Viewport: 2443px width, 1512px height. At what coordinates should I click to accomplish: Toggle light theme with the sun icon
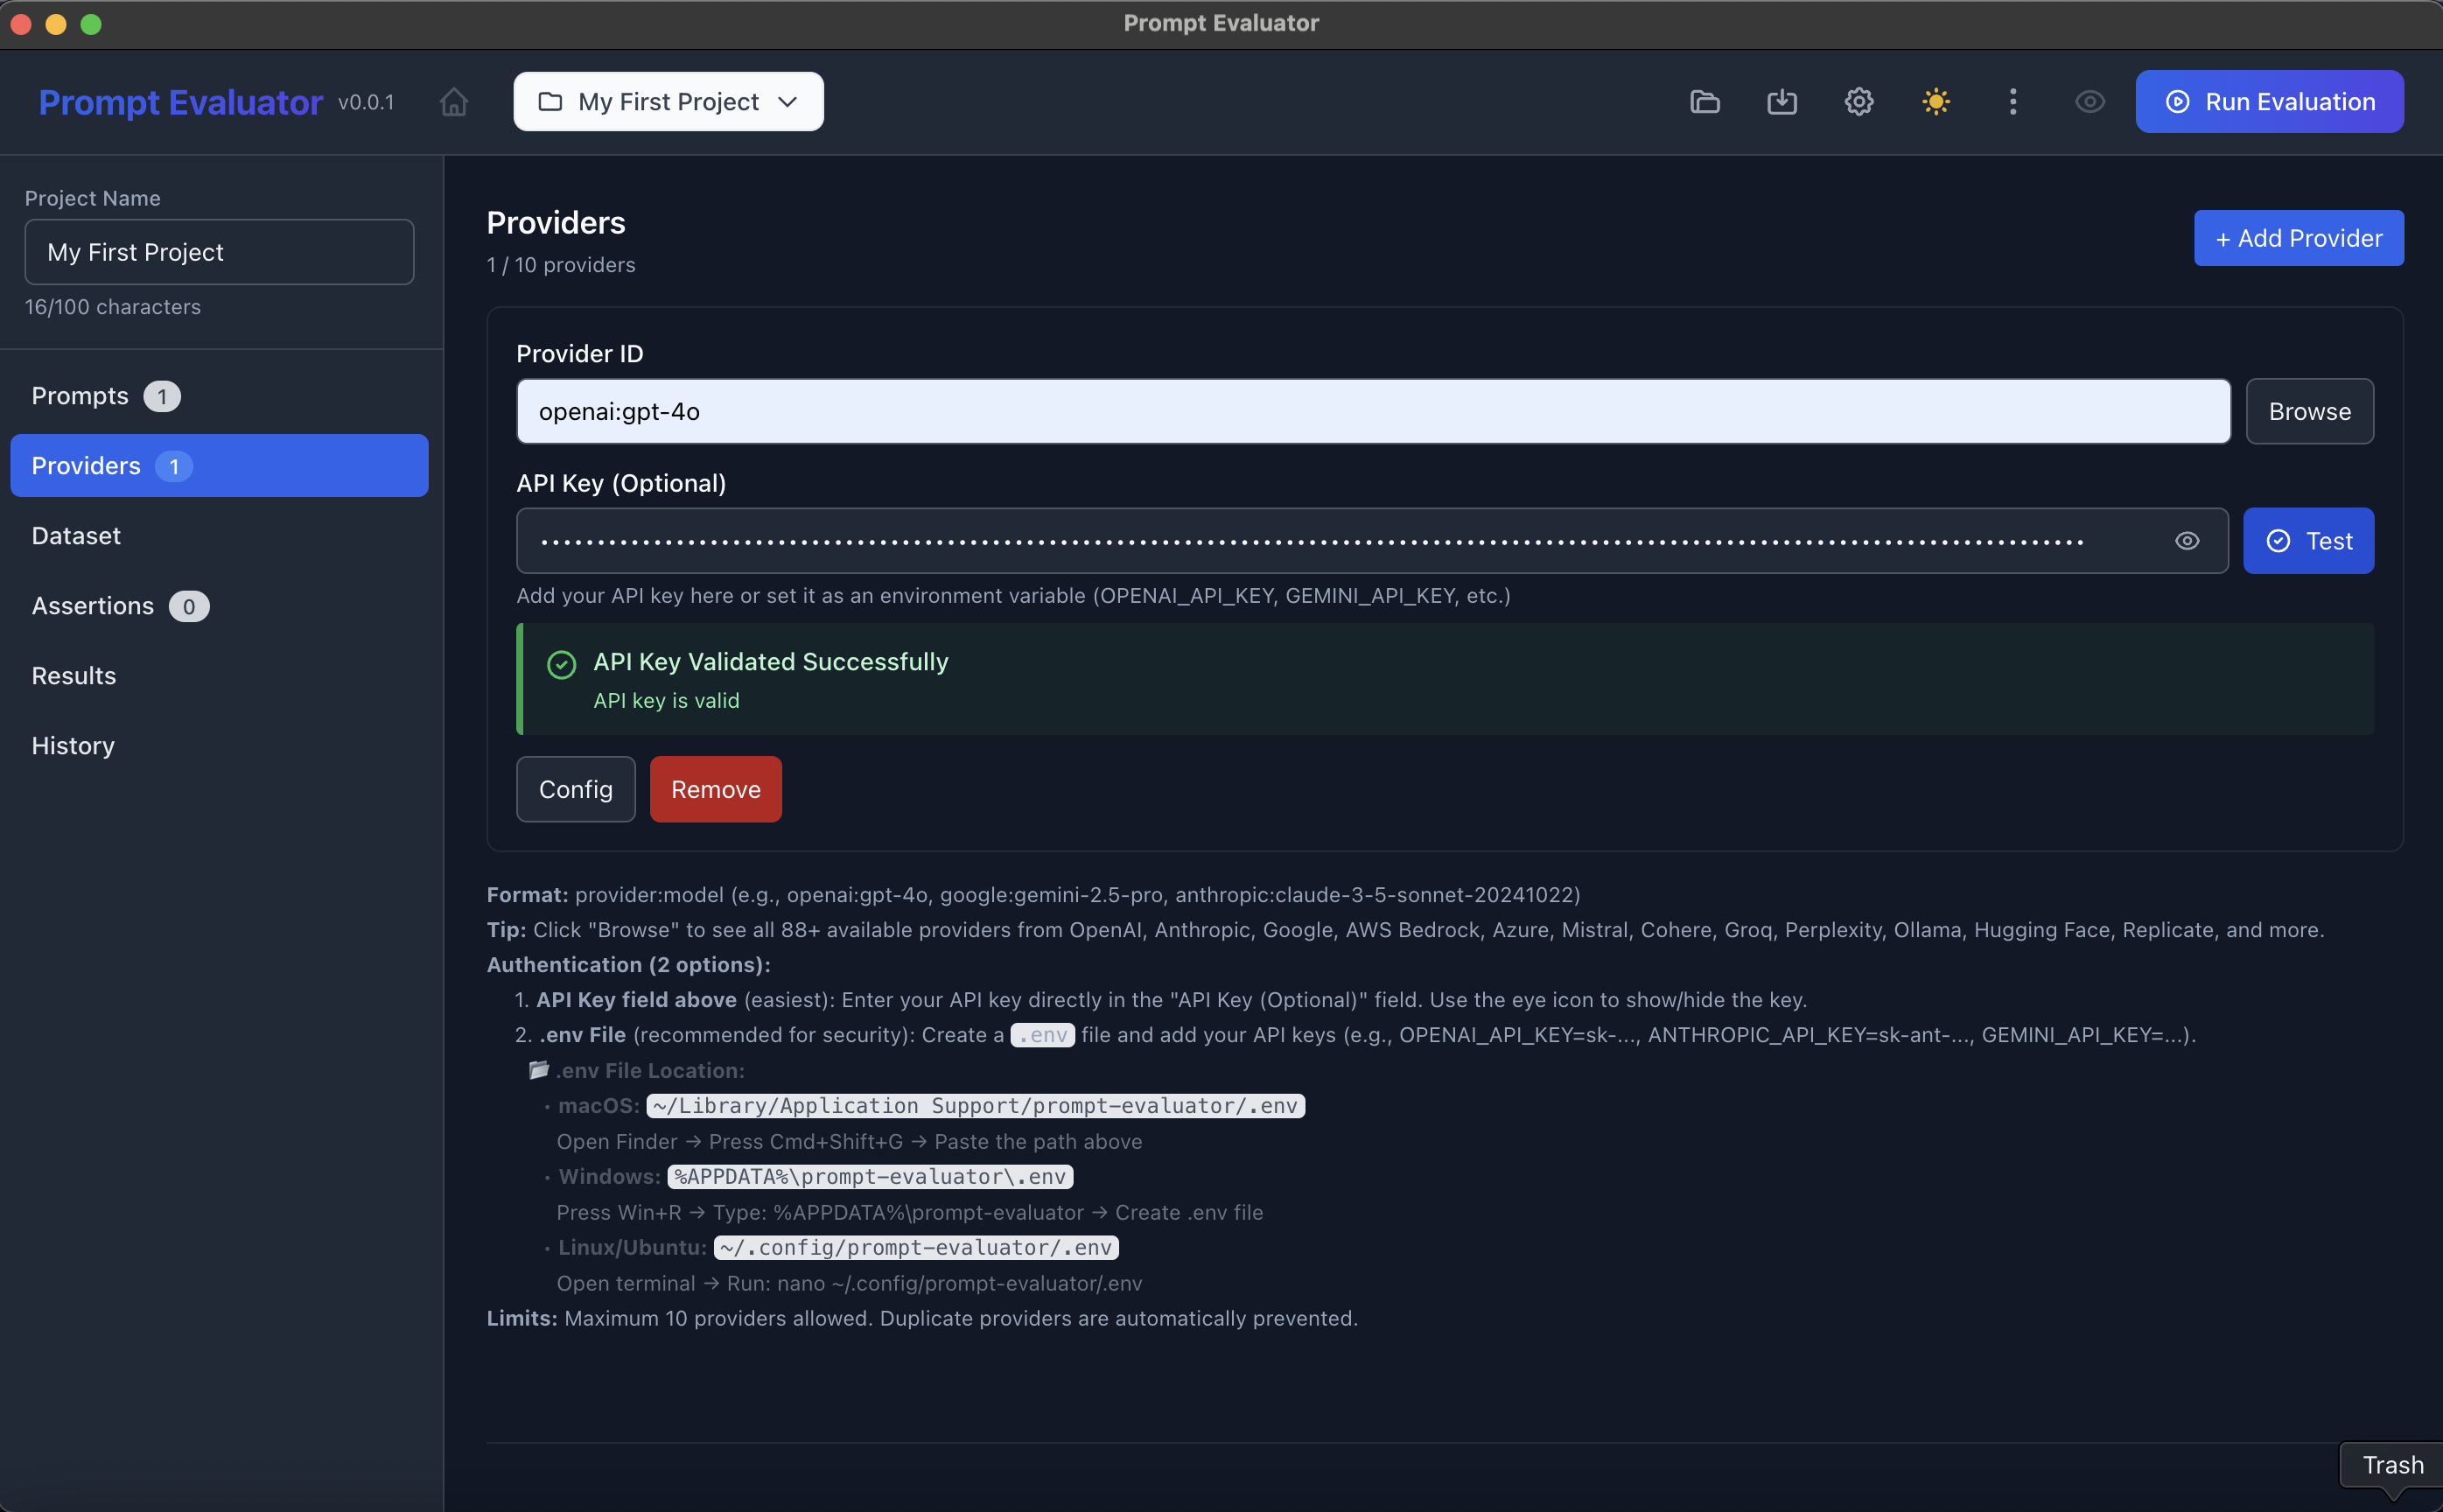click(1935, 101)
